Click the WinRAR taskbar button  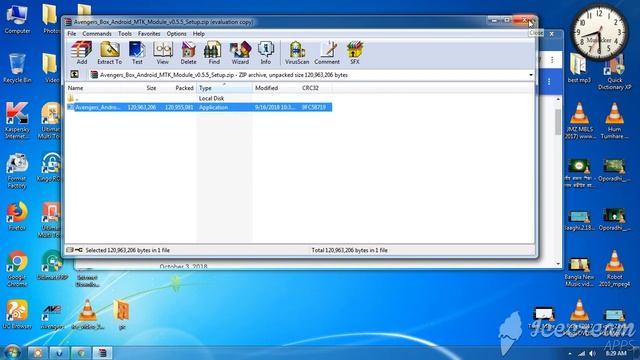102,352
